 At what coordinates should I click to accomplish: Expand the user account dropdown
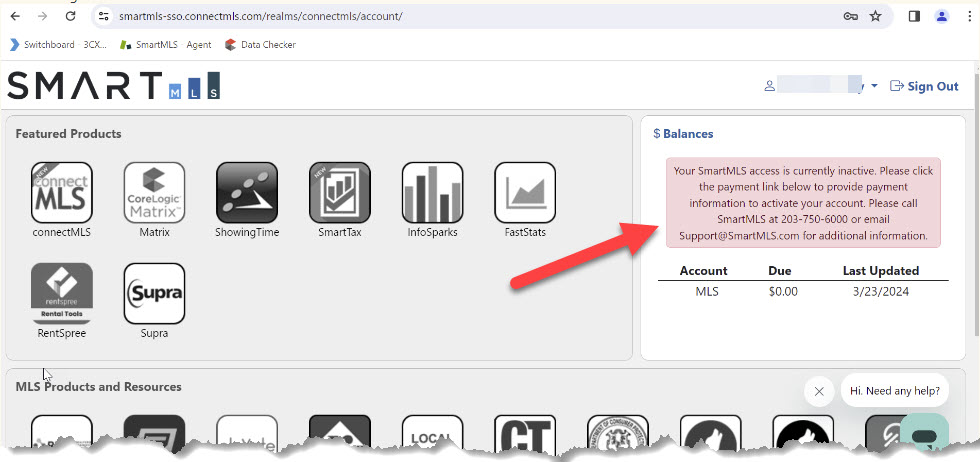pyautogui.click(x=873, y=86)
